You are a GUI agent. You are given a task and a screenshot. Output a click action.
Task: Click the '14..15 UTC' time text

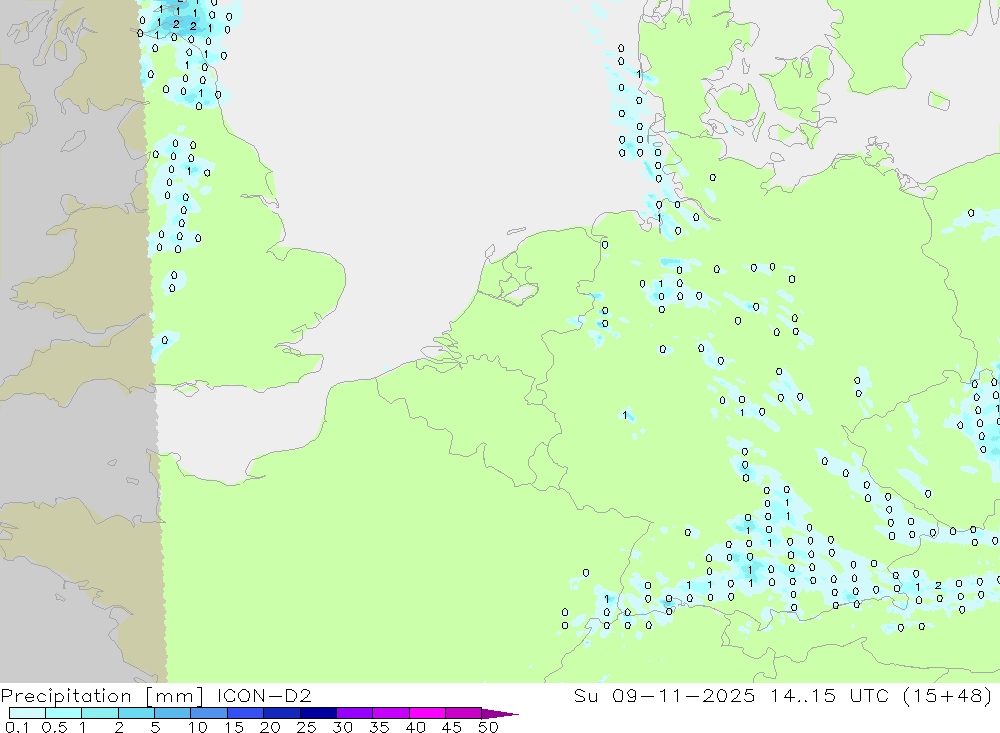(x=829, y=695)
